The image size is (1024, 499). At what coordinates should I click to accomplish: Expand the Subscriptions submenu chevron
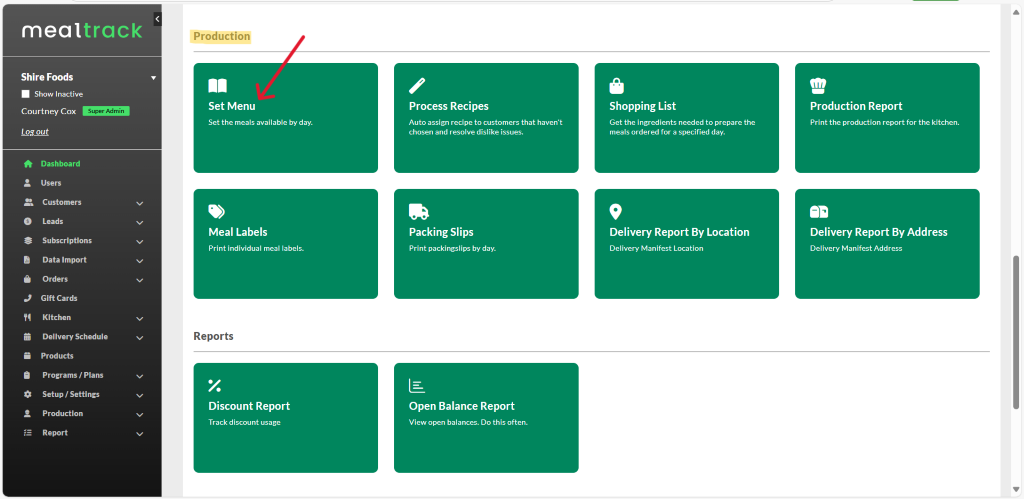[140, 242]
